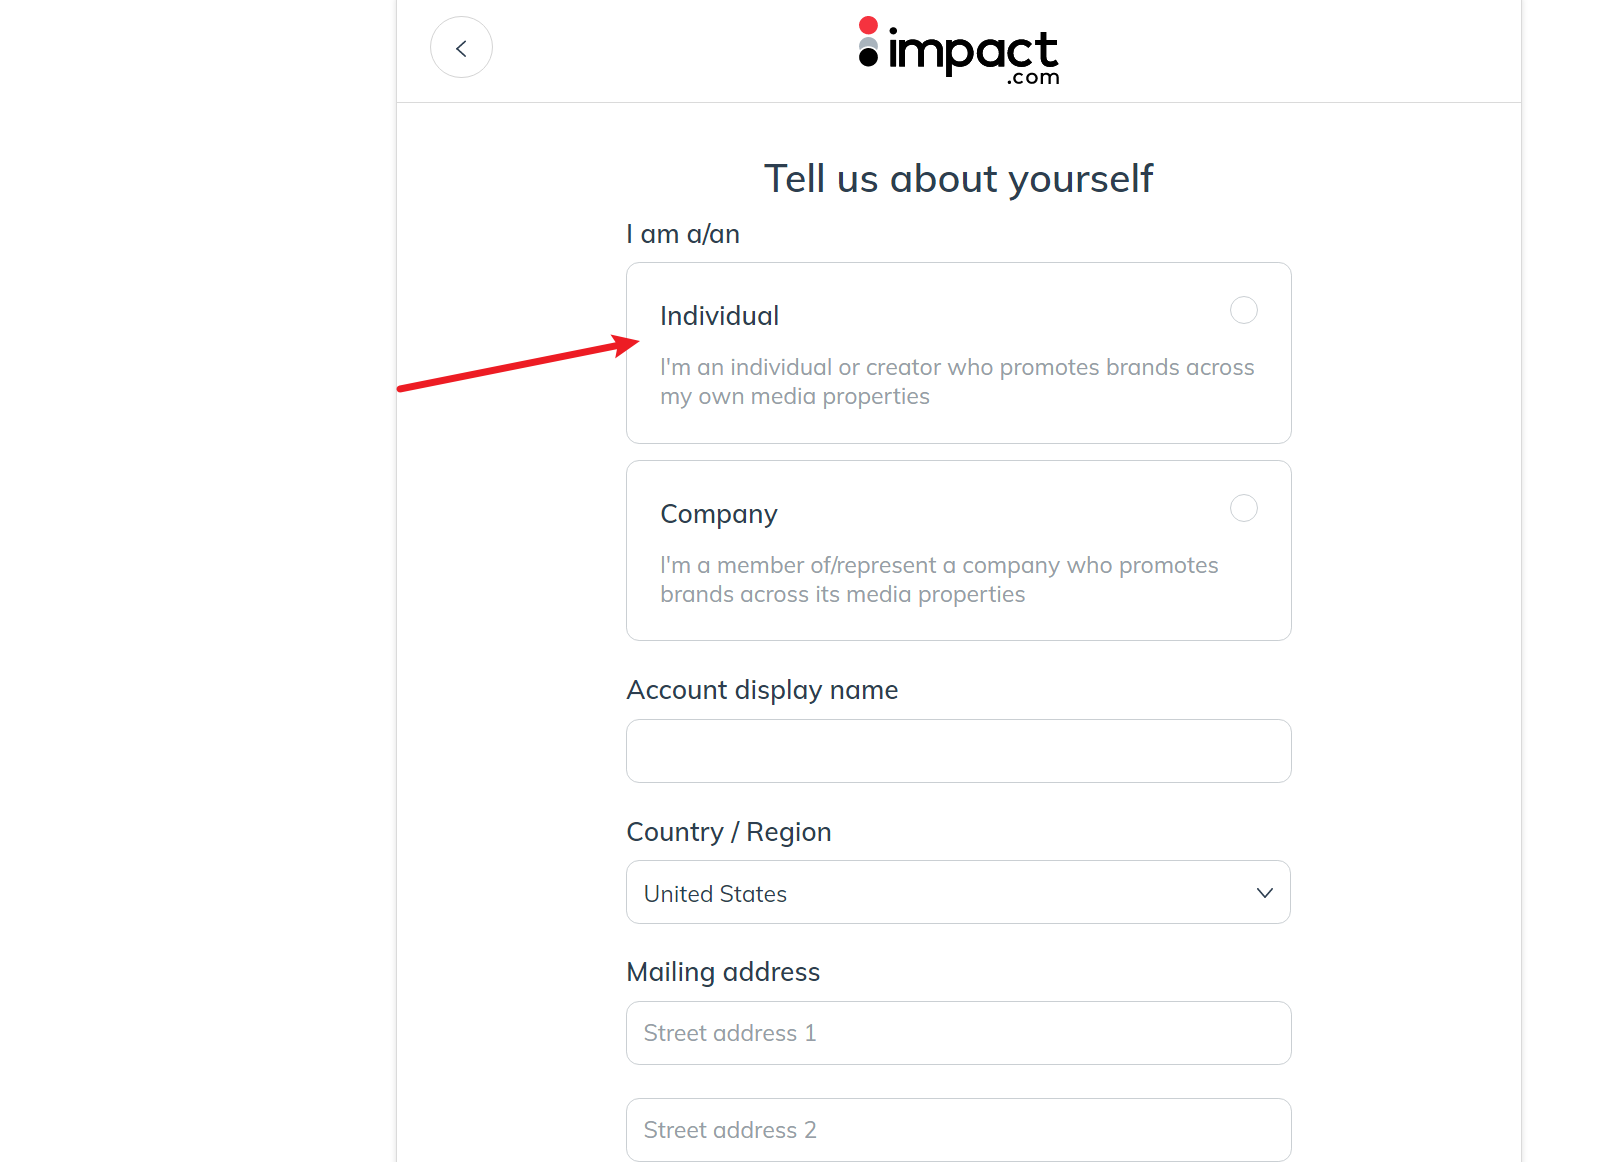
Task: Click the dropdown chevron beside United States
Action: click(1264, 893)
